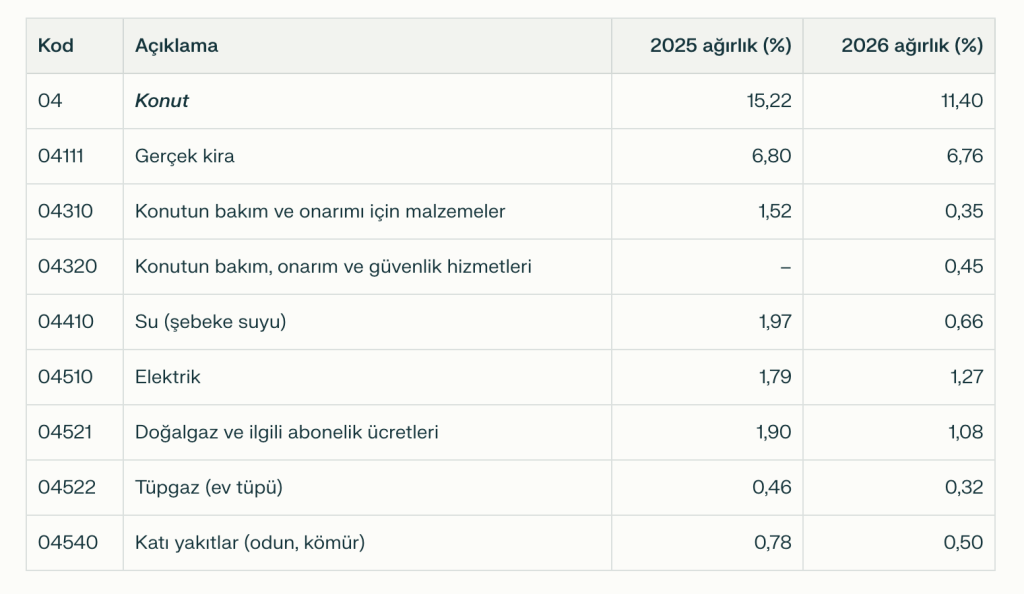Click the Gerçek kira description cell
1024x594 pixels.
coord(185,156)
